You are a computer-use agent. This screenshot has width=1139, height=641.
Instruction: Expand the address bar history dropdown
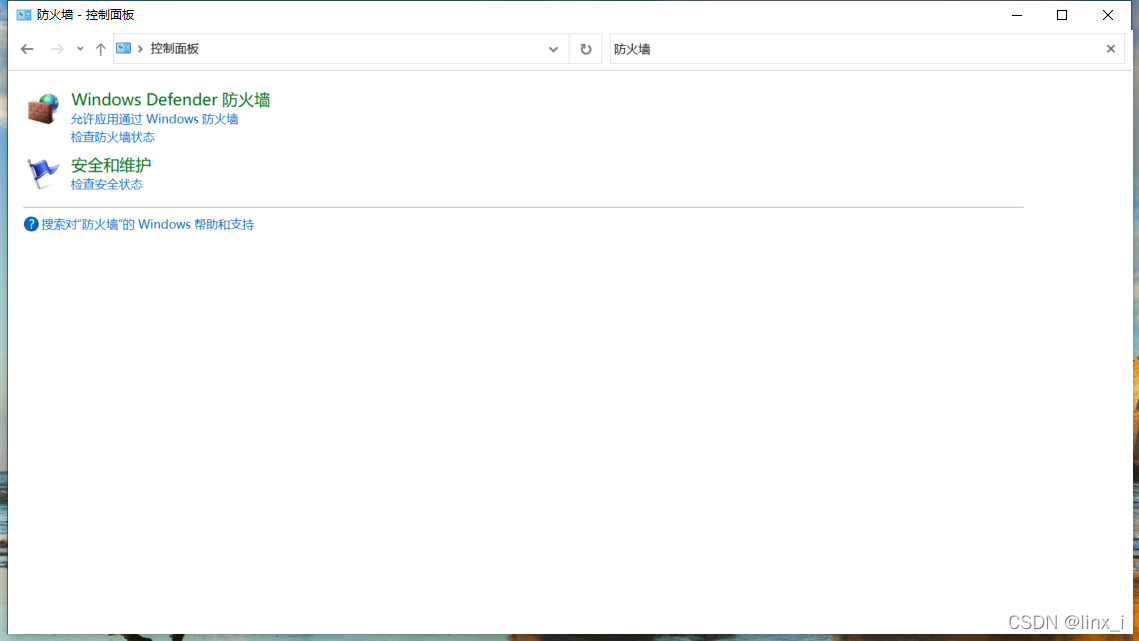click(x=554, y=49)
